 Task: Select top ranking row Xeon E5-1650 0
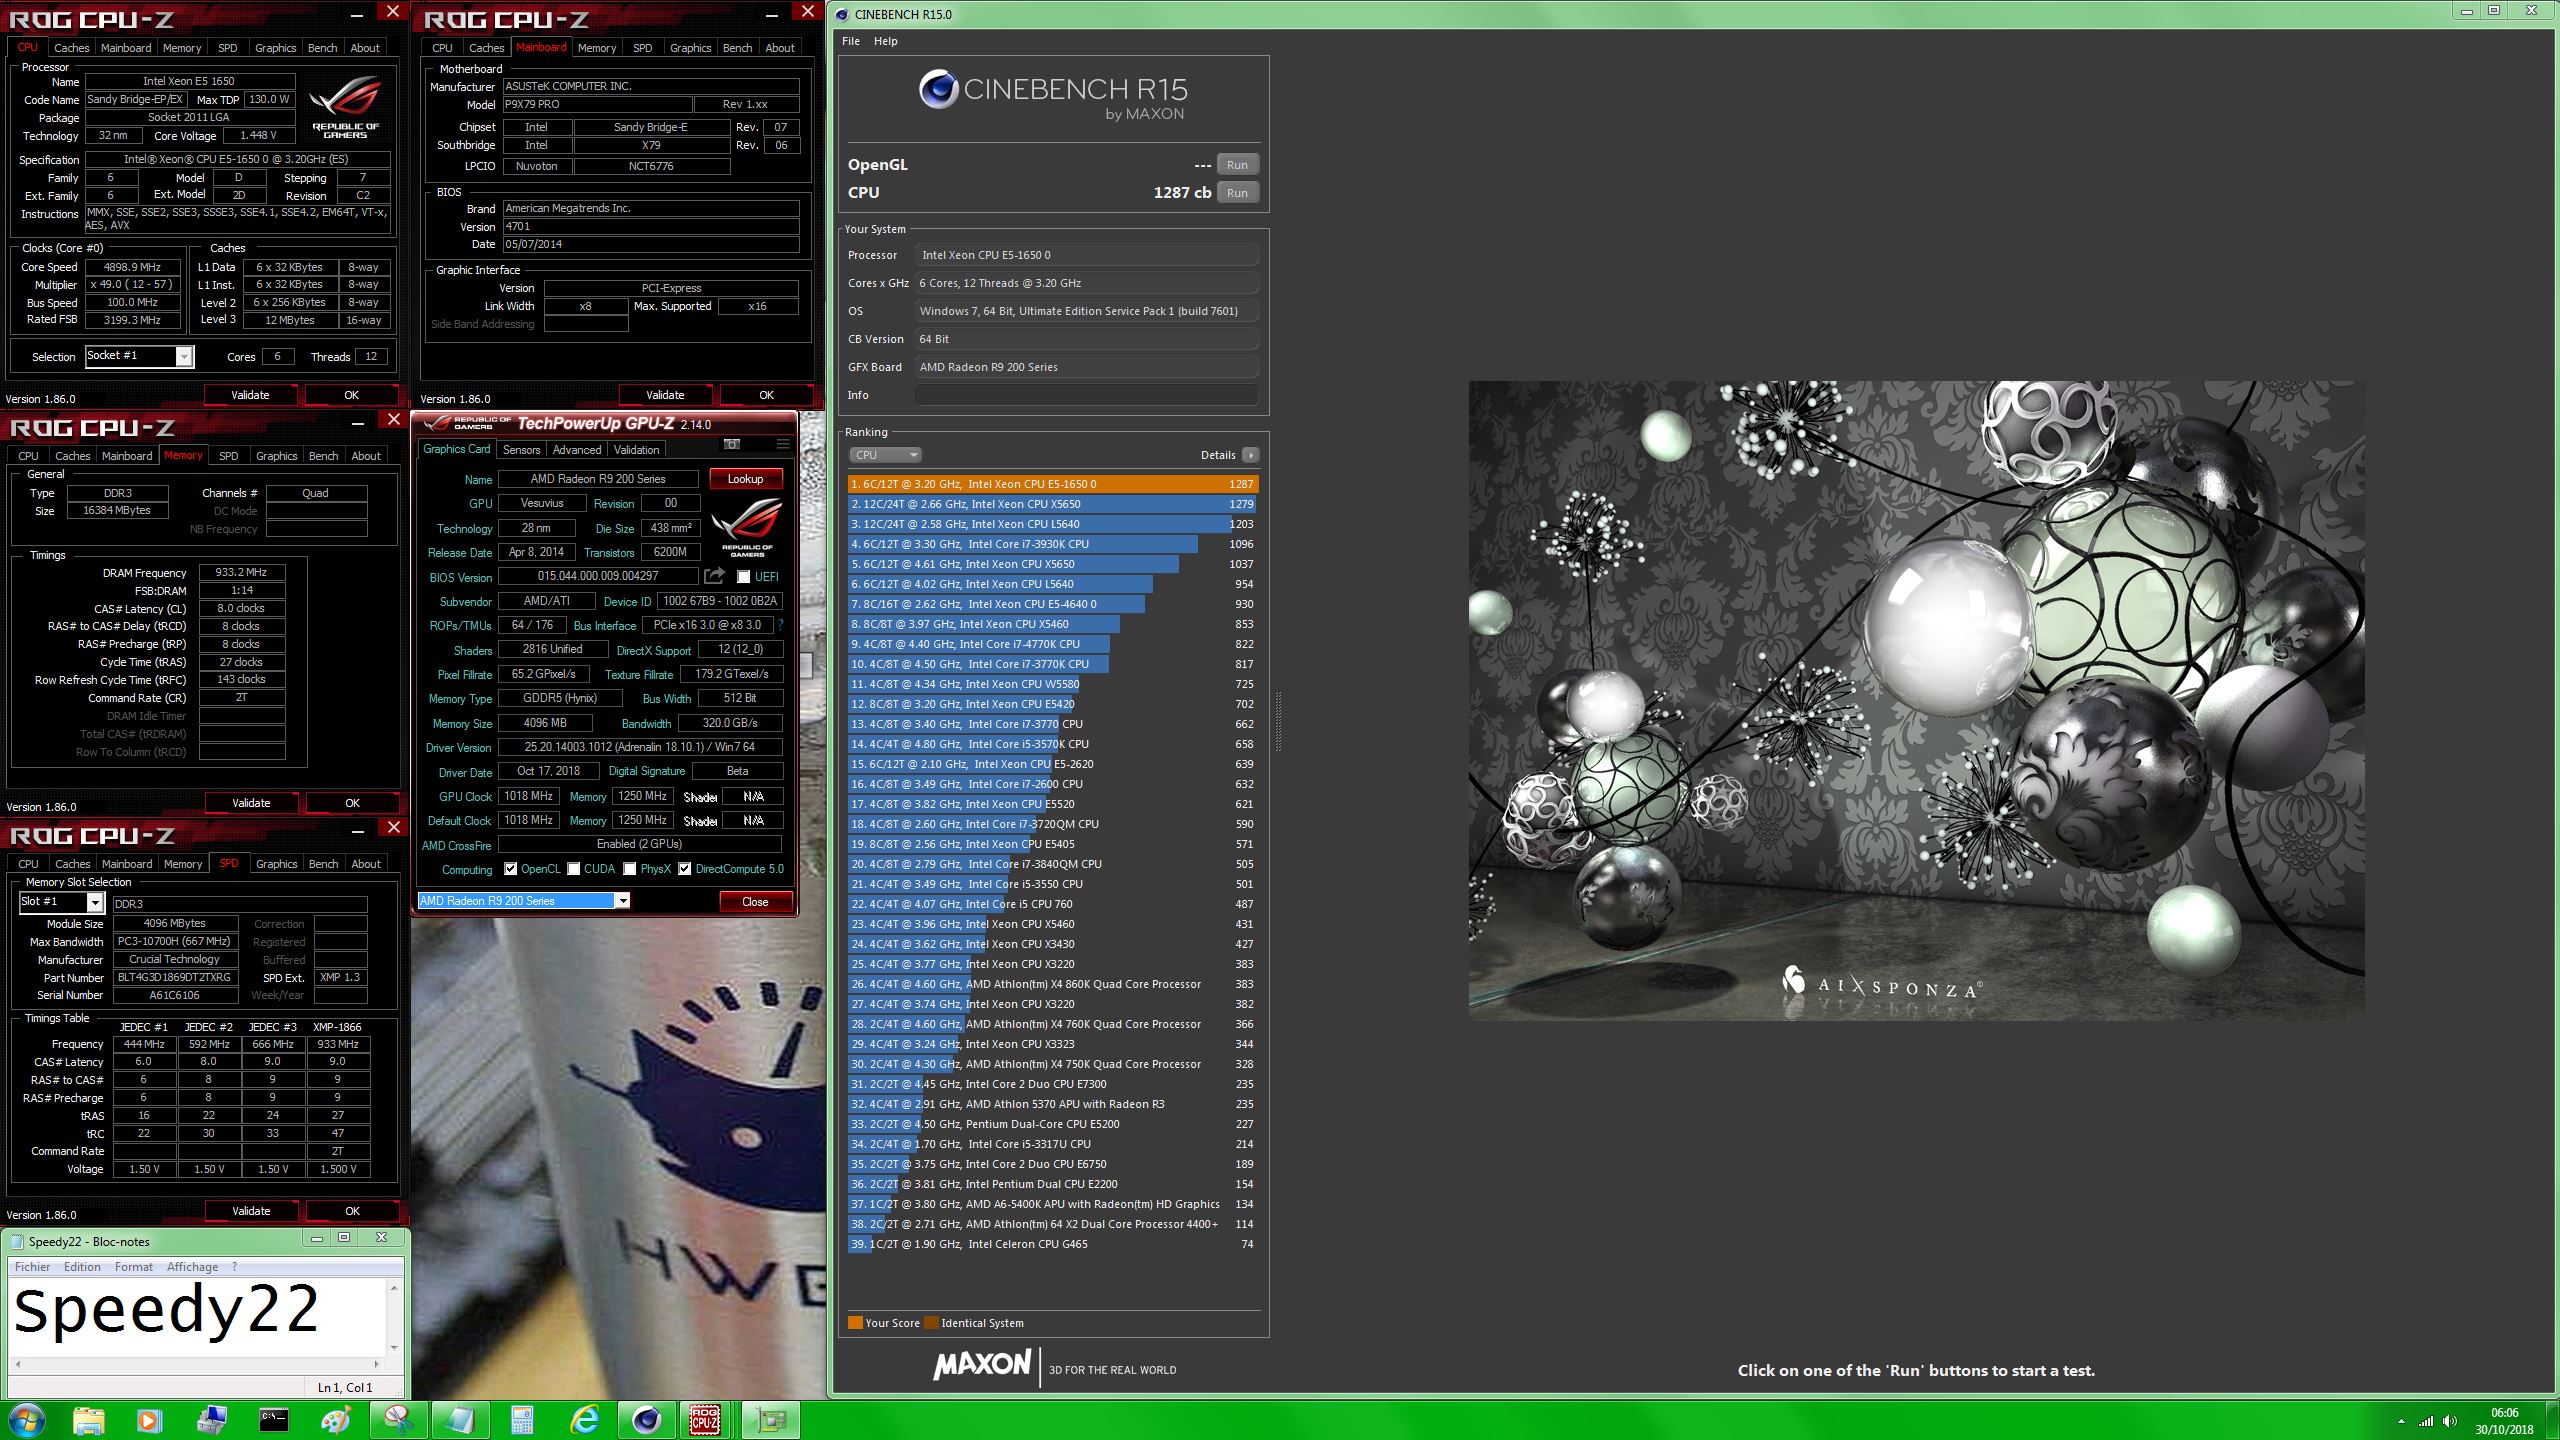(1052, 484)
